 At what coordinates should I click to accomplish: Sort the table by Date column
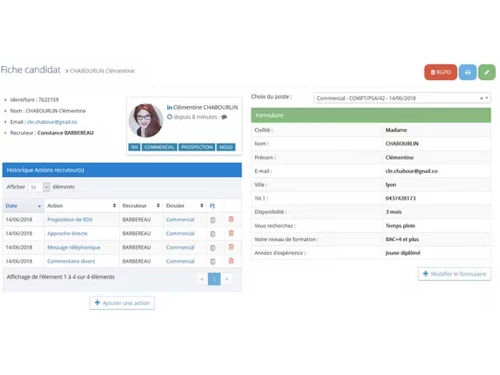coord(23,206)
